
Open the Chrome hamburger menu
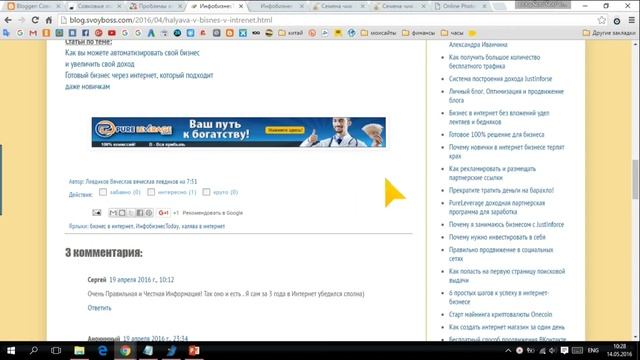[631, 20]
